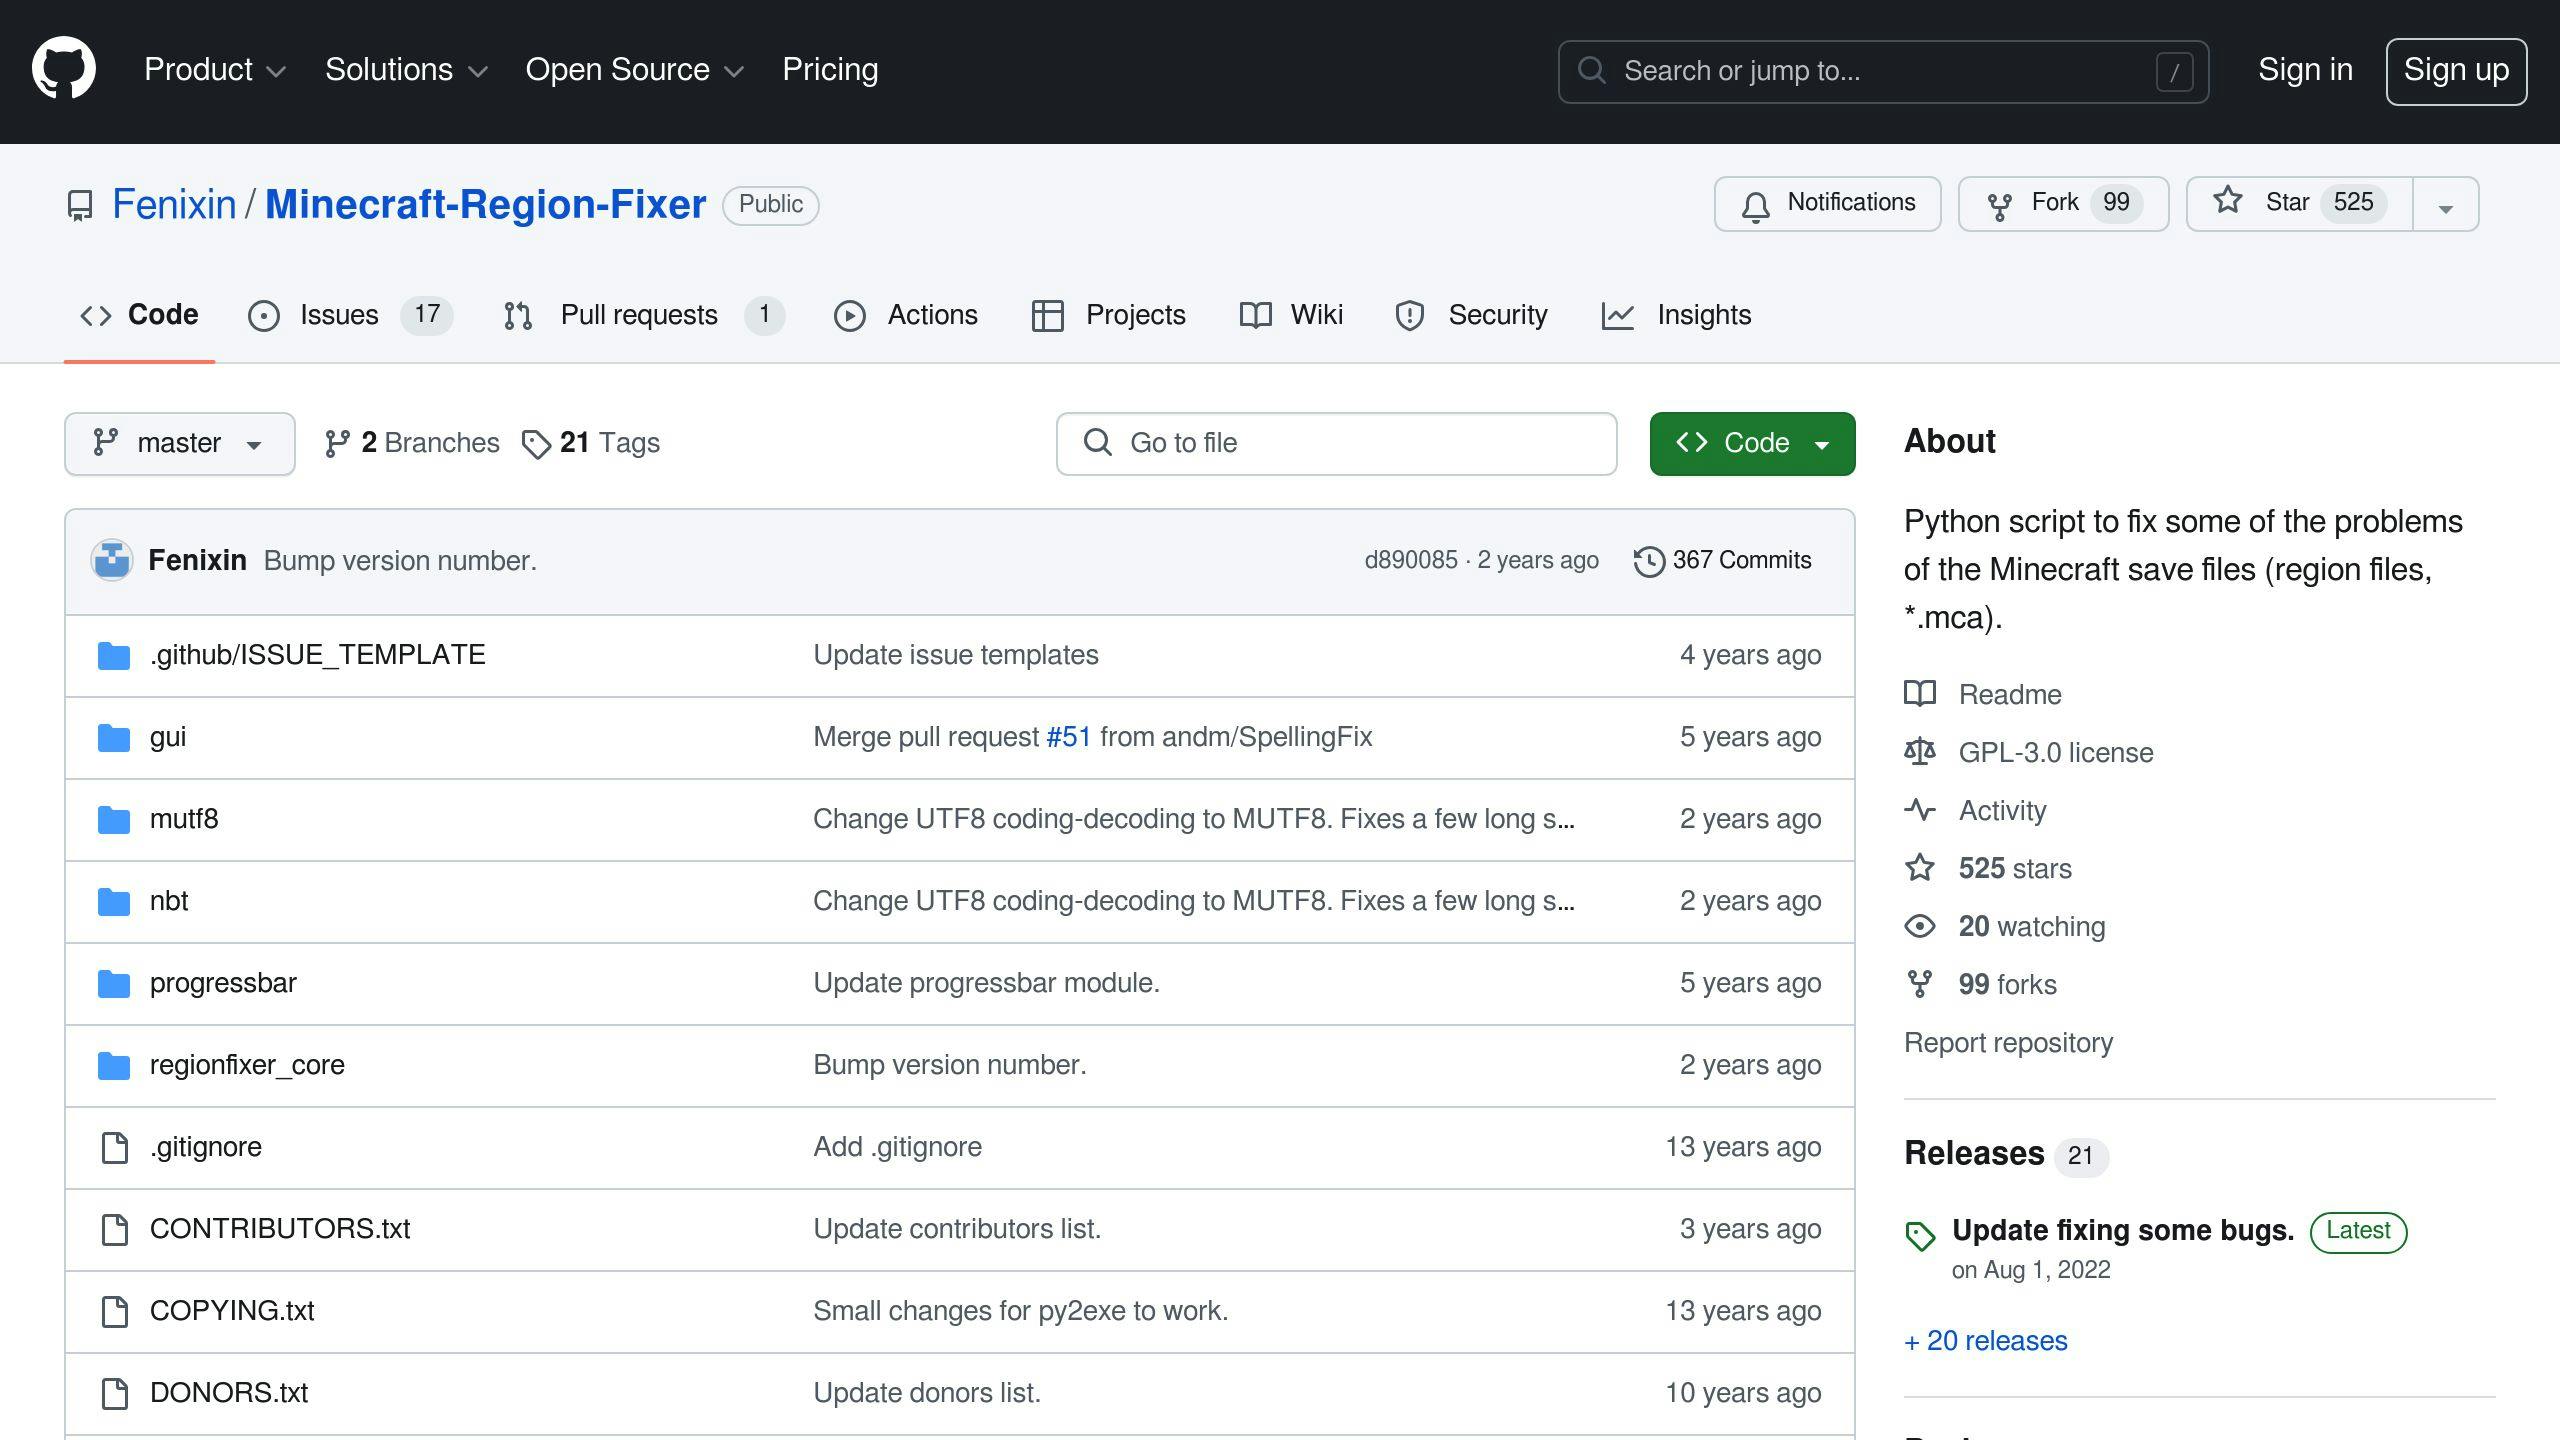Click the Code tab icon
2560x1440 pixels.
click(95, 315)
